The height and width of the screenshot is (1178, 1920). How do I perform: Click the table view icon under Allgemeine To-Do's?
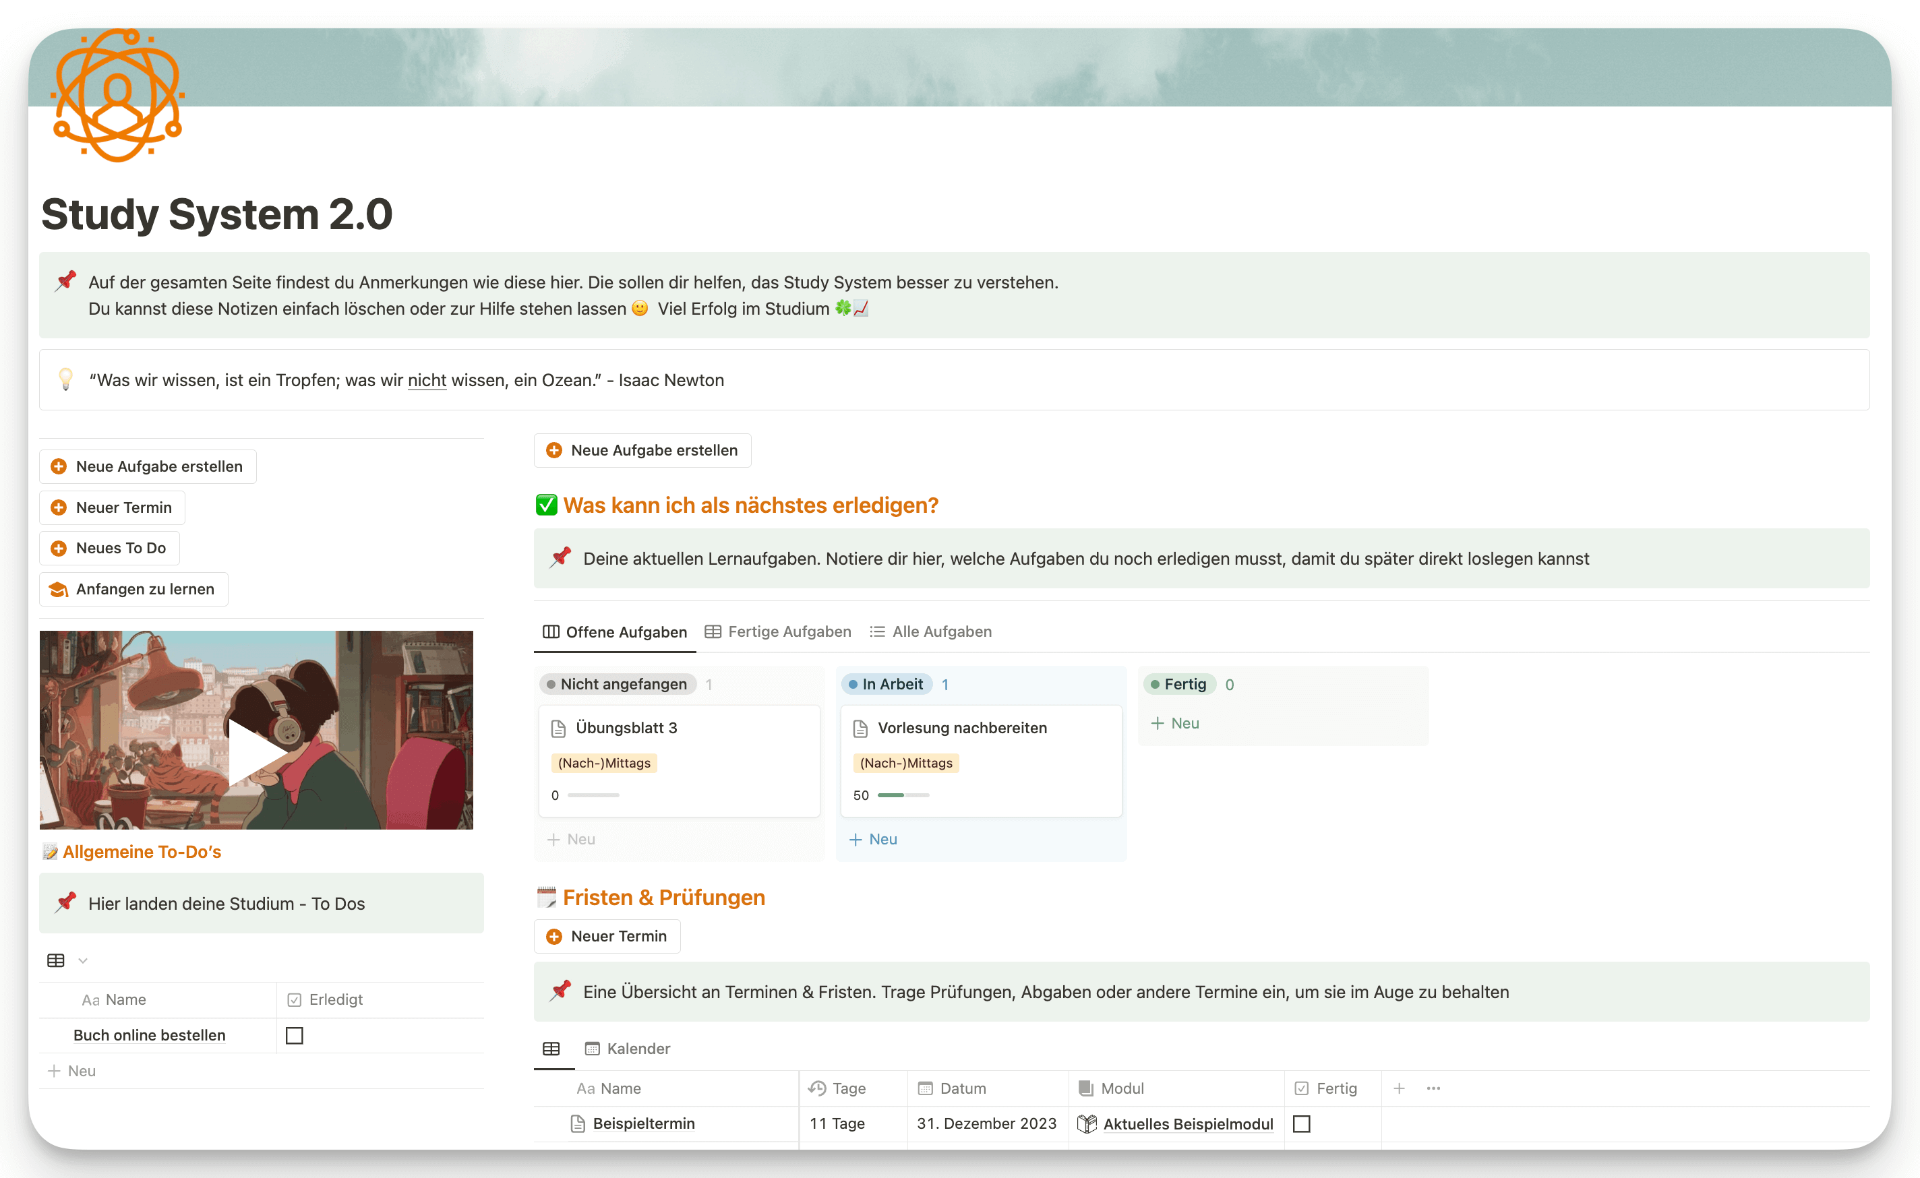tap(56, 960)
